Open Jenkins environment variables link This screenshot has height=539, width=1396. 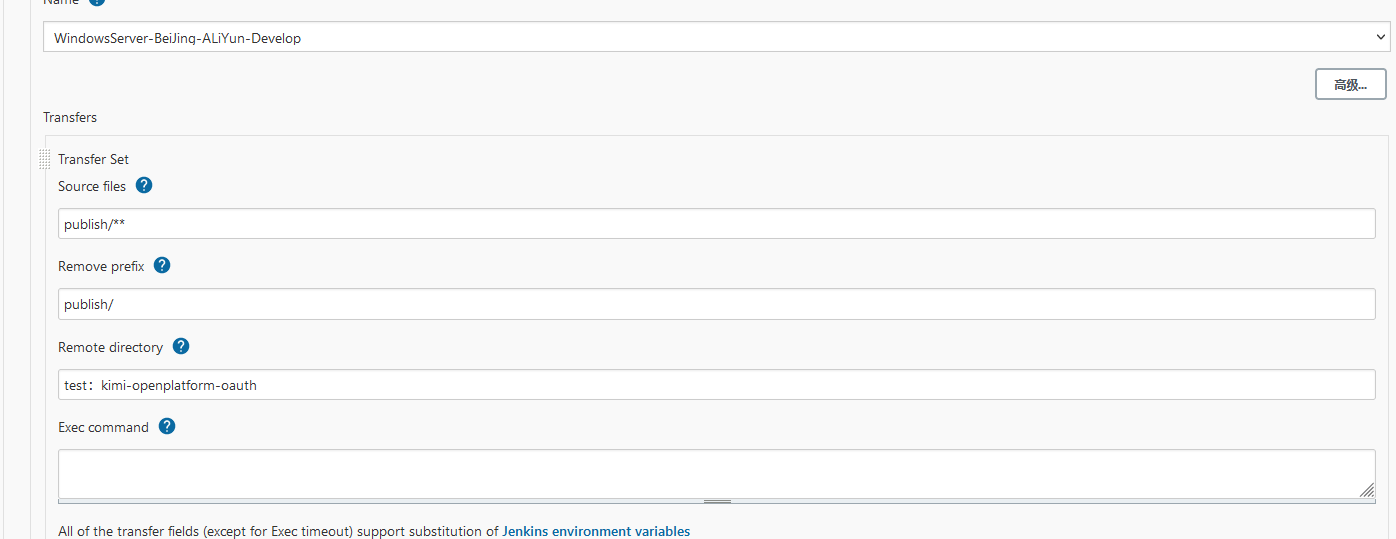(596, 531)
